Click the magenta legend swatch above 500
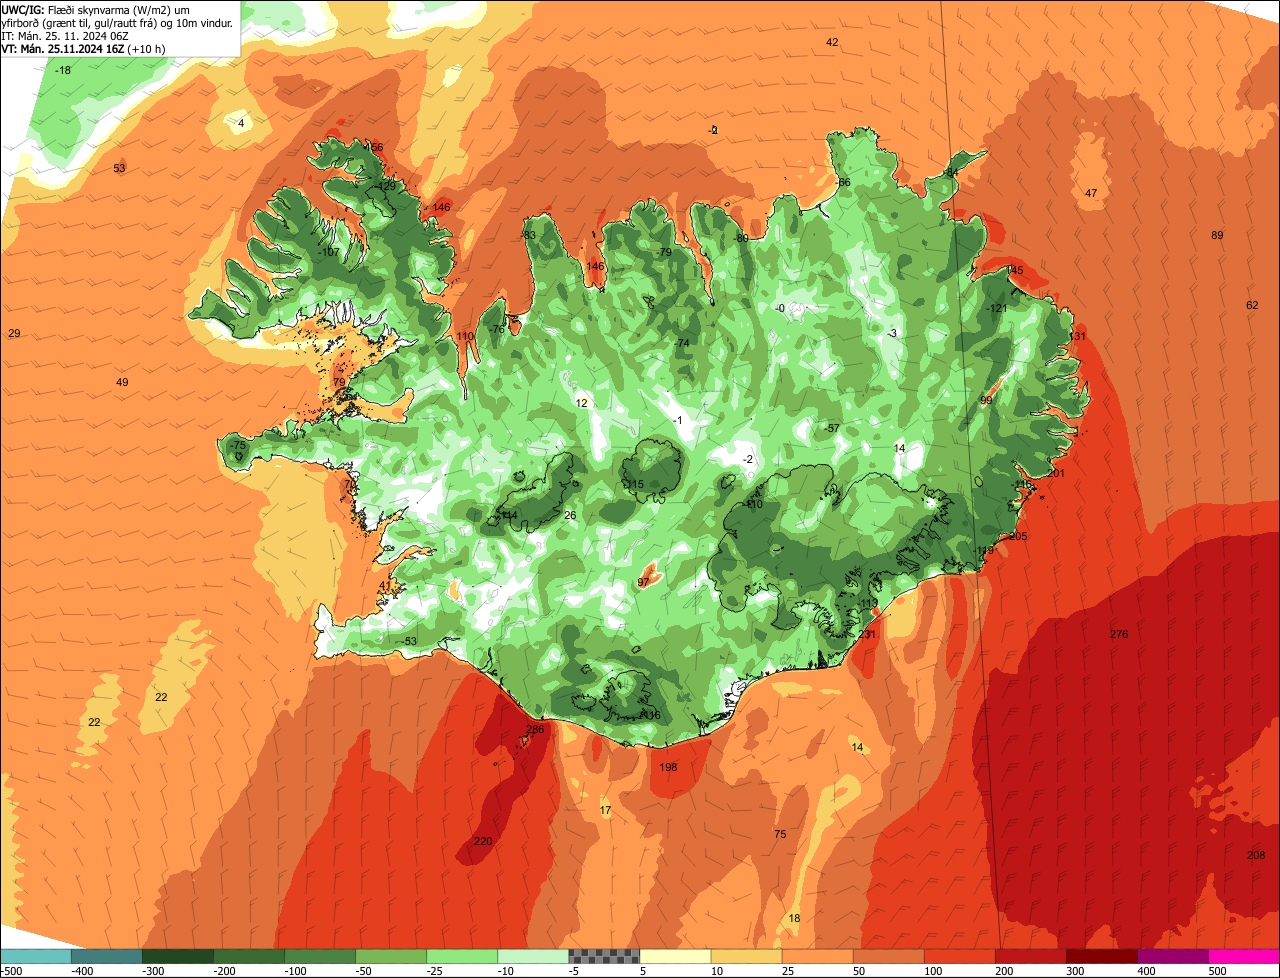Screen dimensions: 1280x978 1244,956
